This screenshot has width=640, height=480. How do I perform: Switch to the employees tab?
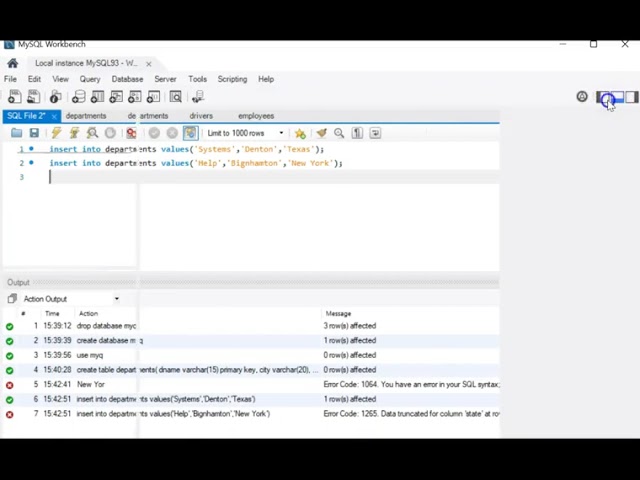click(x=256, y=116)
